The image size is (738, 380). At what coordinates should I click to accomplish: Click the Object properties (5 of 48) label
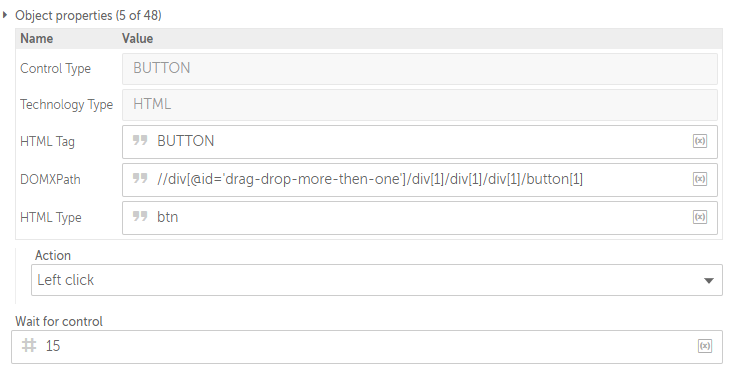88,16
